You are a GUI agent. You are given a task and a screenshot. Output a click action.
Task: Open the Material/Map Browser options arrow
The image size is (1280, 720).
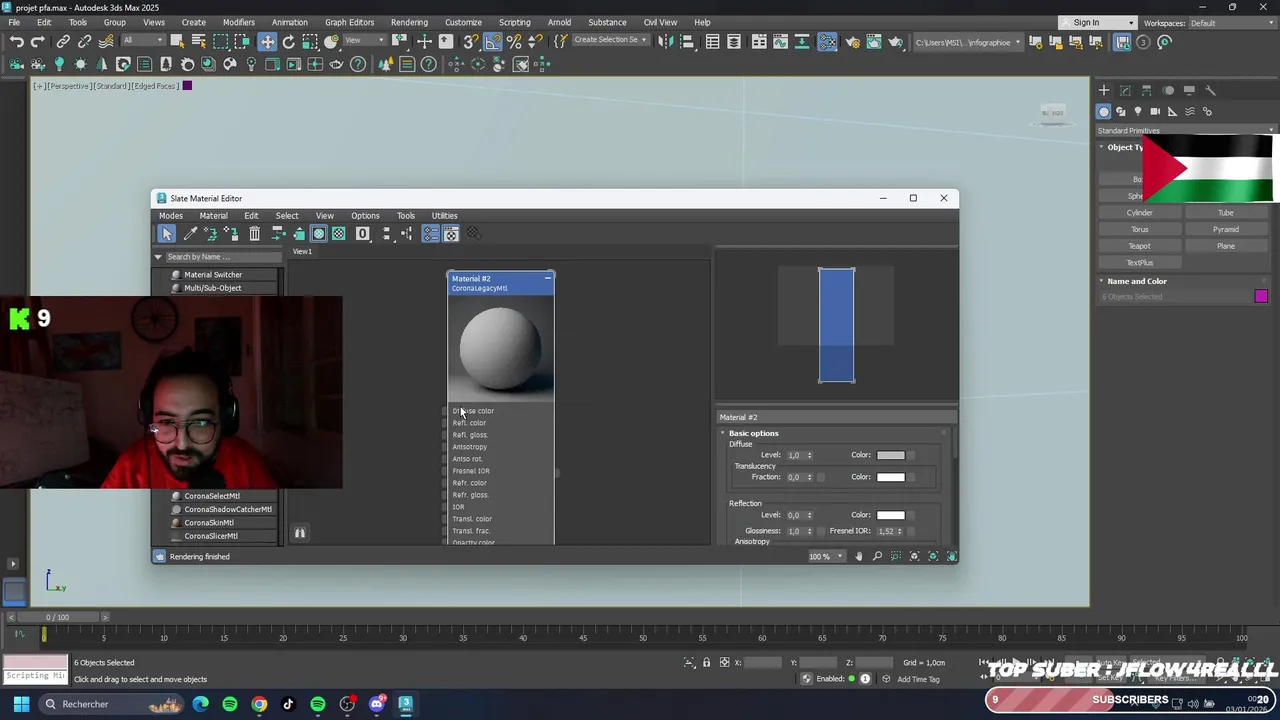pos(158,257)
